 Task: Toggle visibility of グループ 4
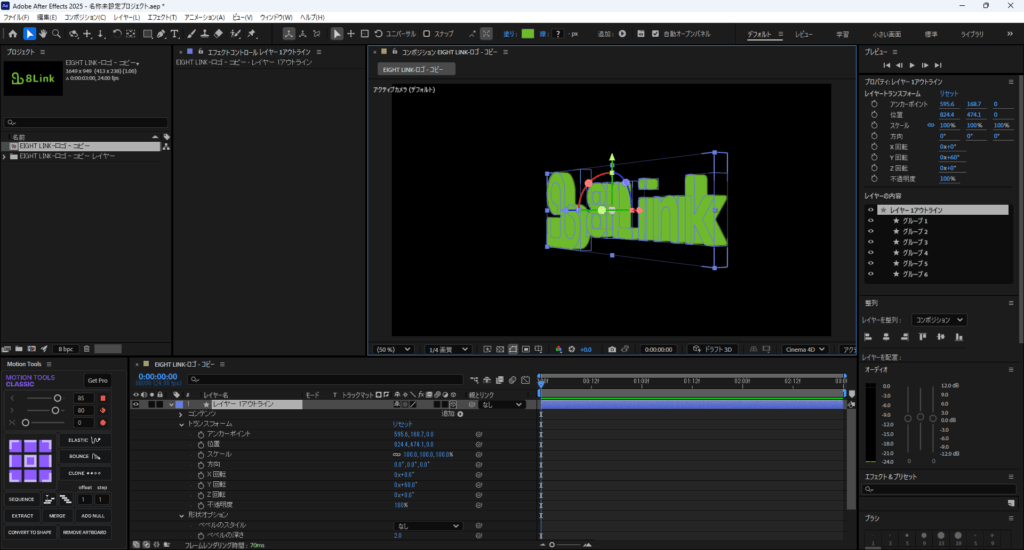[x=871, y=253]
